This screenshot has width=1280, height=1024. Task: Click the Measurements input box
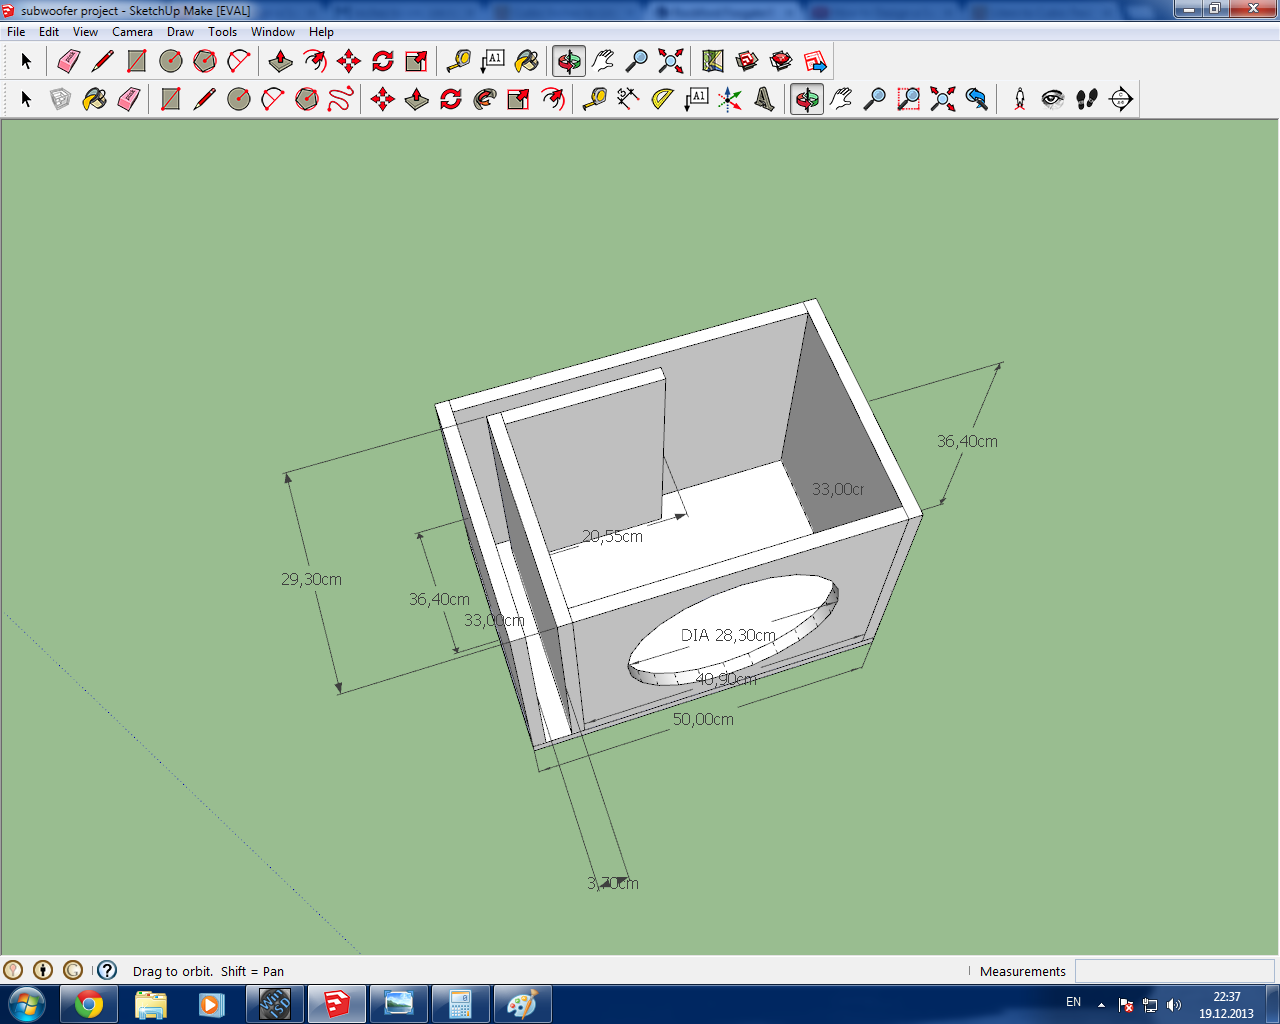tap(1174, 971)
